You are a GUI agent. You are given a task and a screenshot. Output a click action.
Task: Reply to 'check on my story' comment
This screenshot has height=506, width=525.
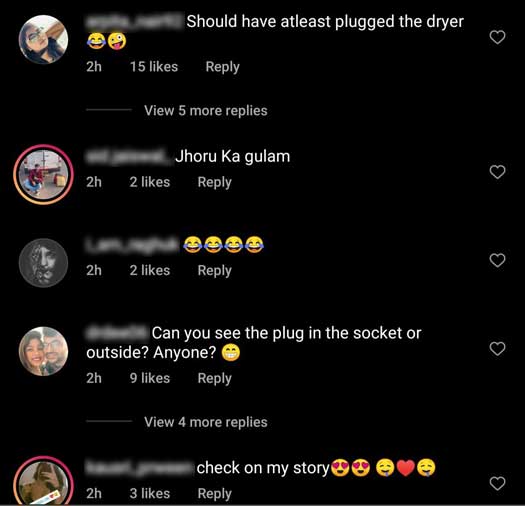coord(214,494)
